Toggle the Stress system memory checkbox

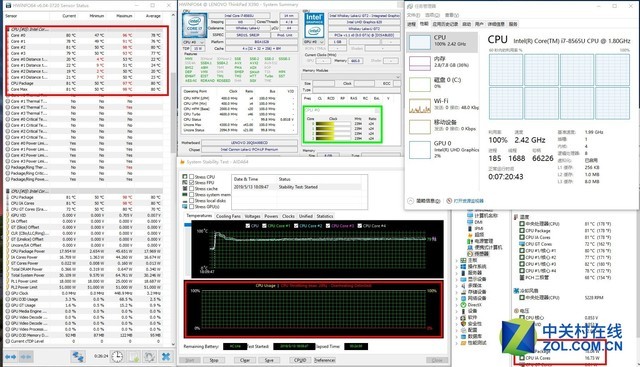[x=191, y=195]
